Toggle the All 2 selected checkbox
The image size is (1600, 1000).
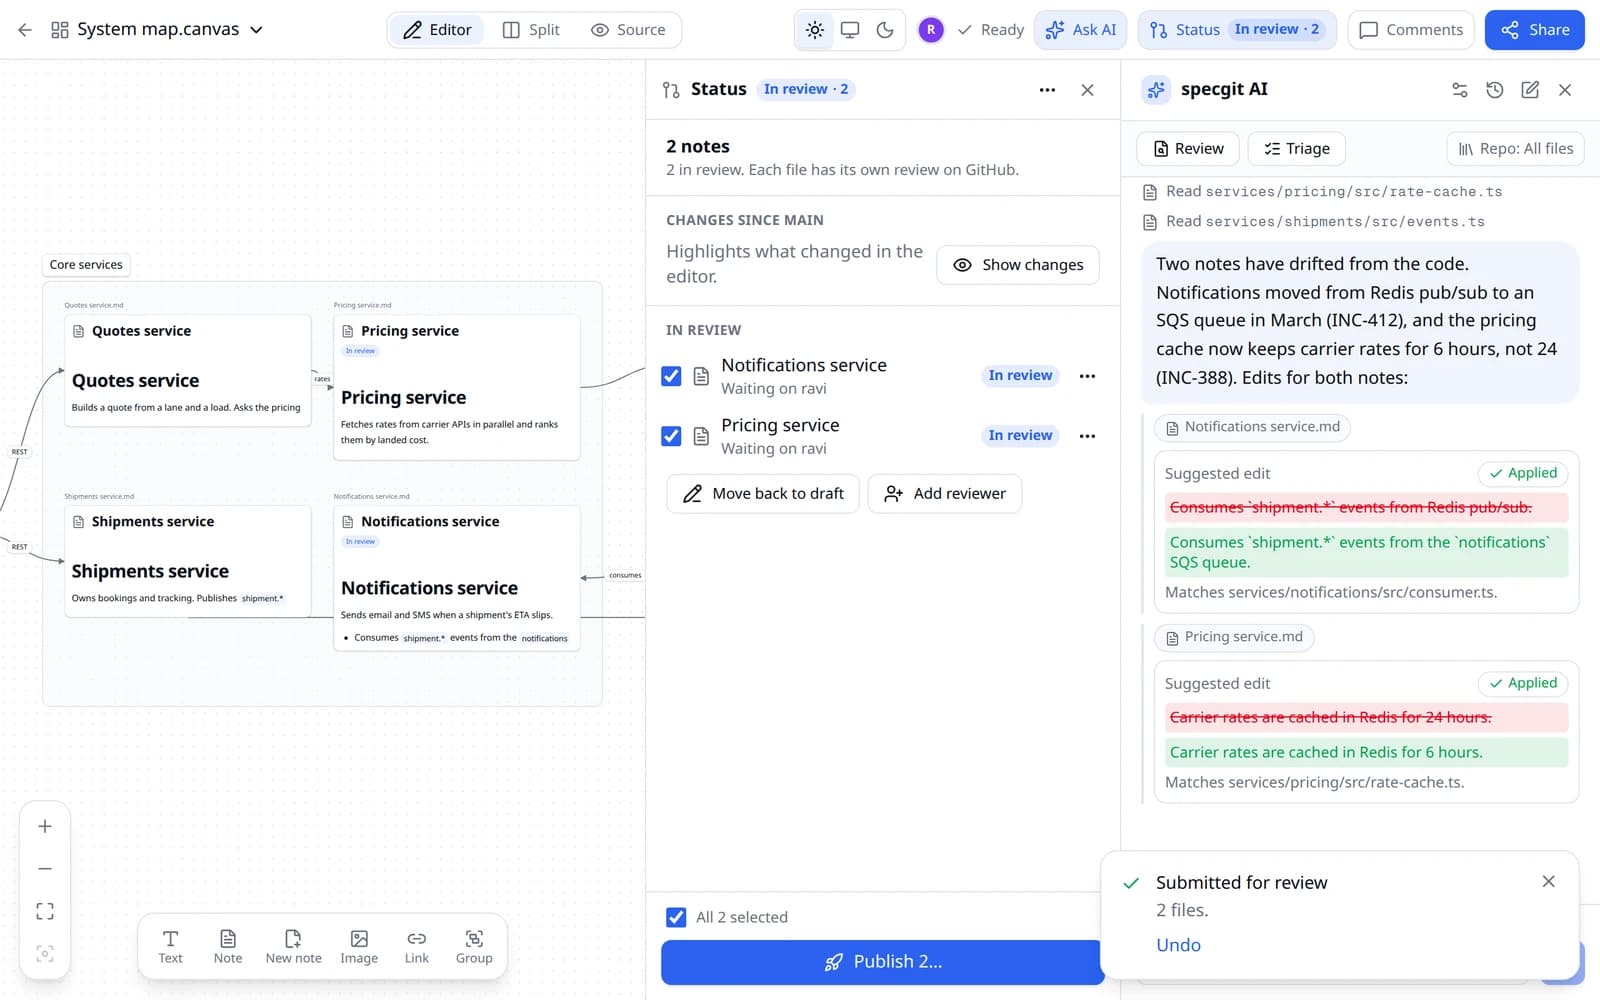(x=676, y=917)
